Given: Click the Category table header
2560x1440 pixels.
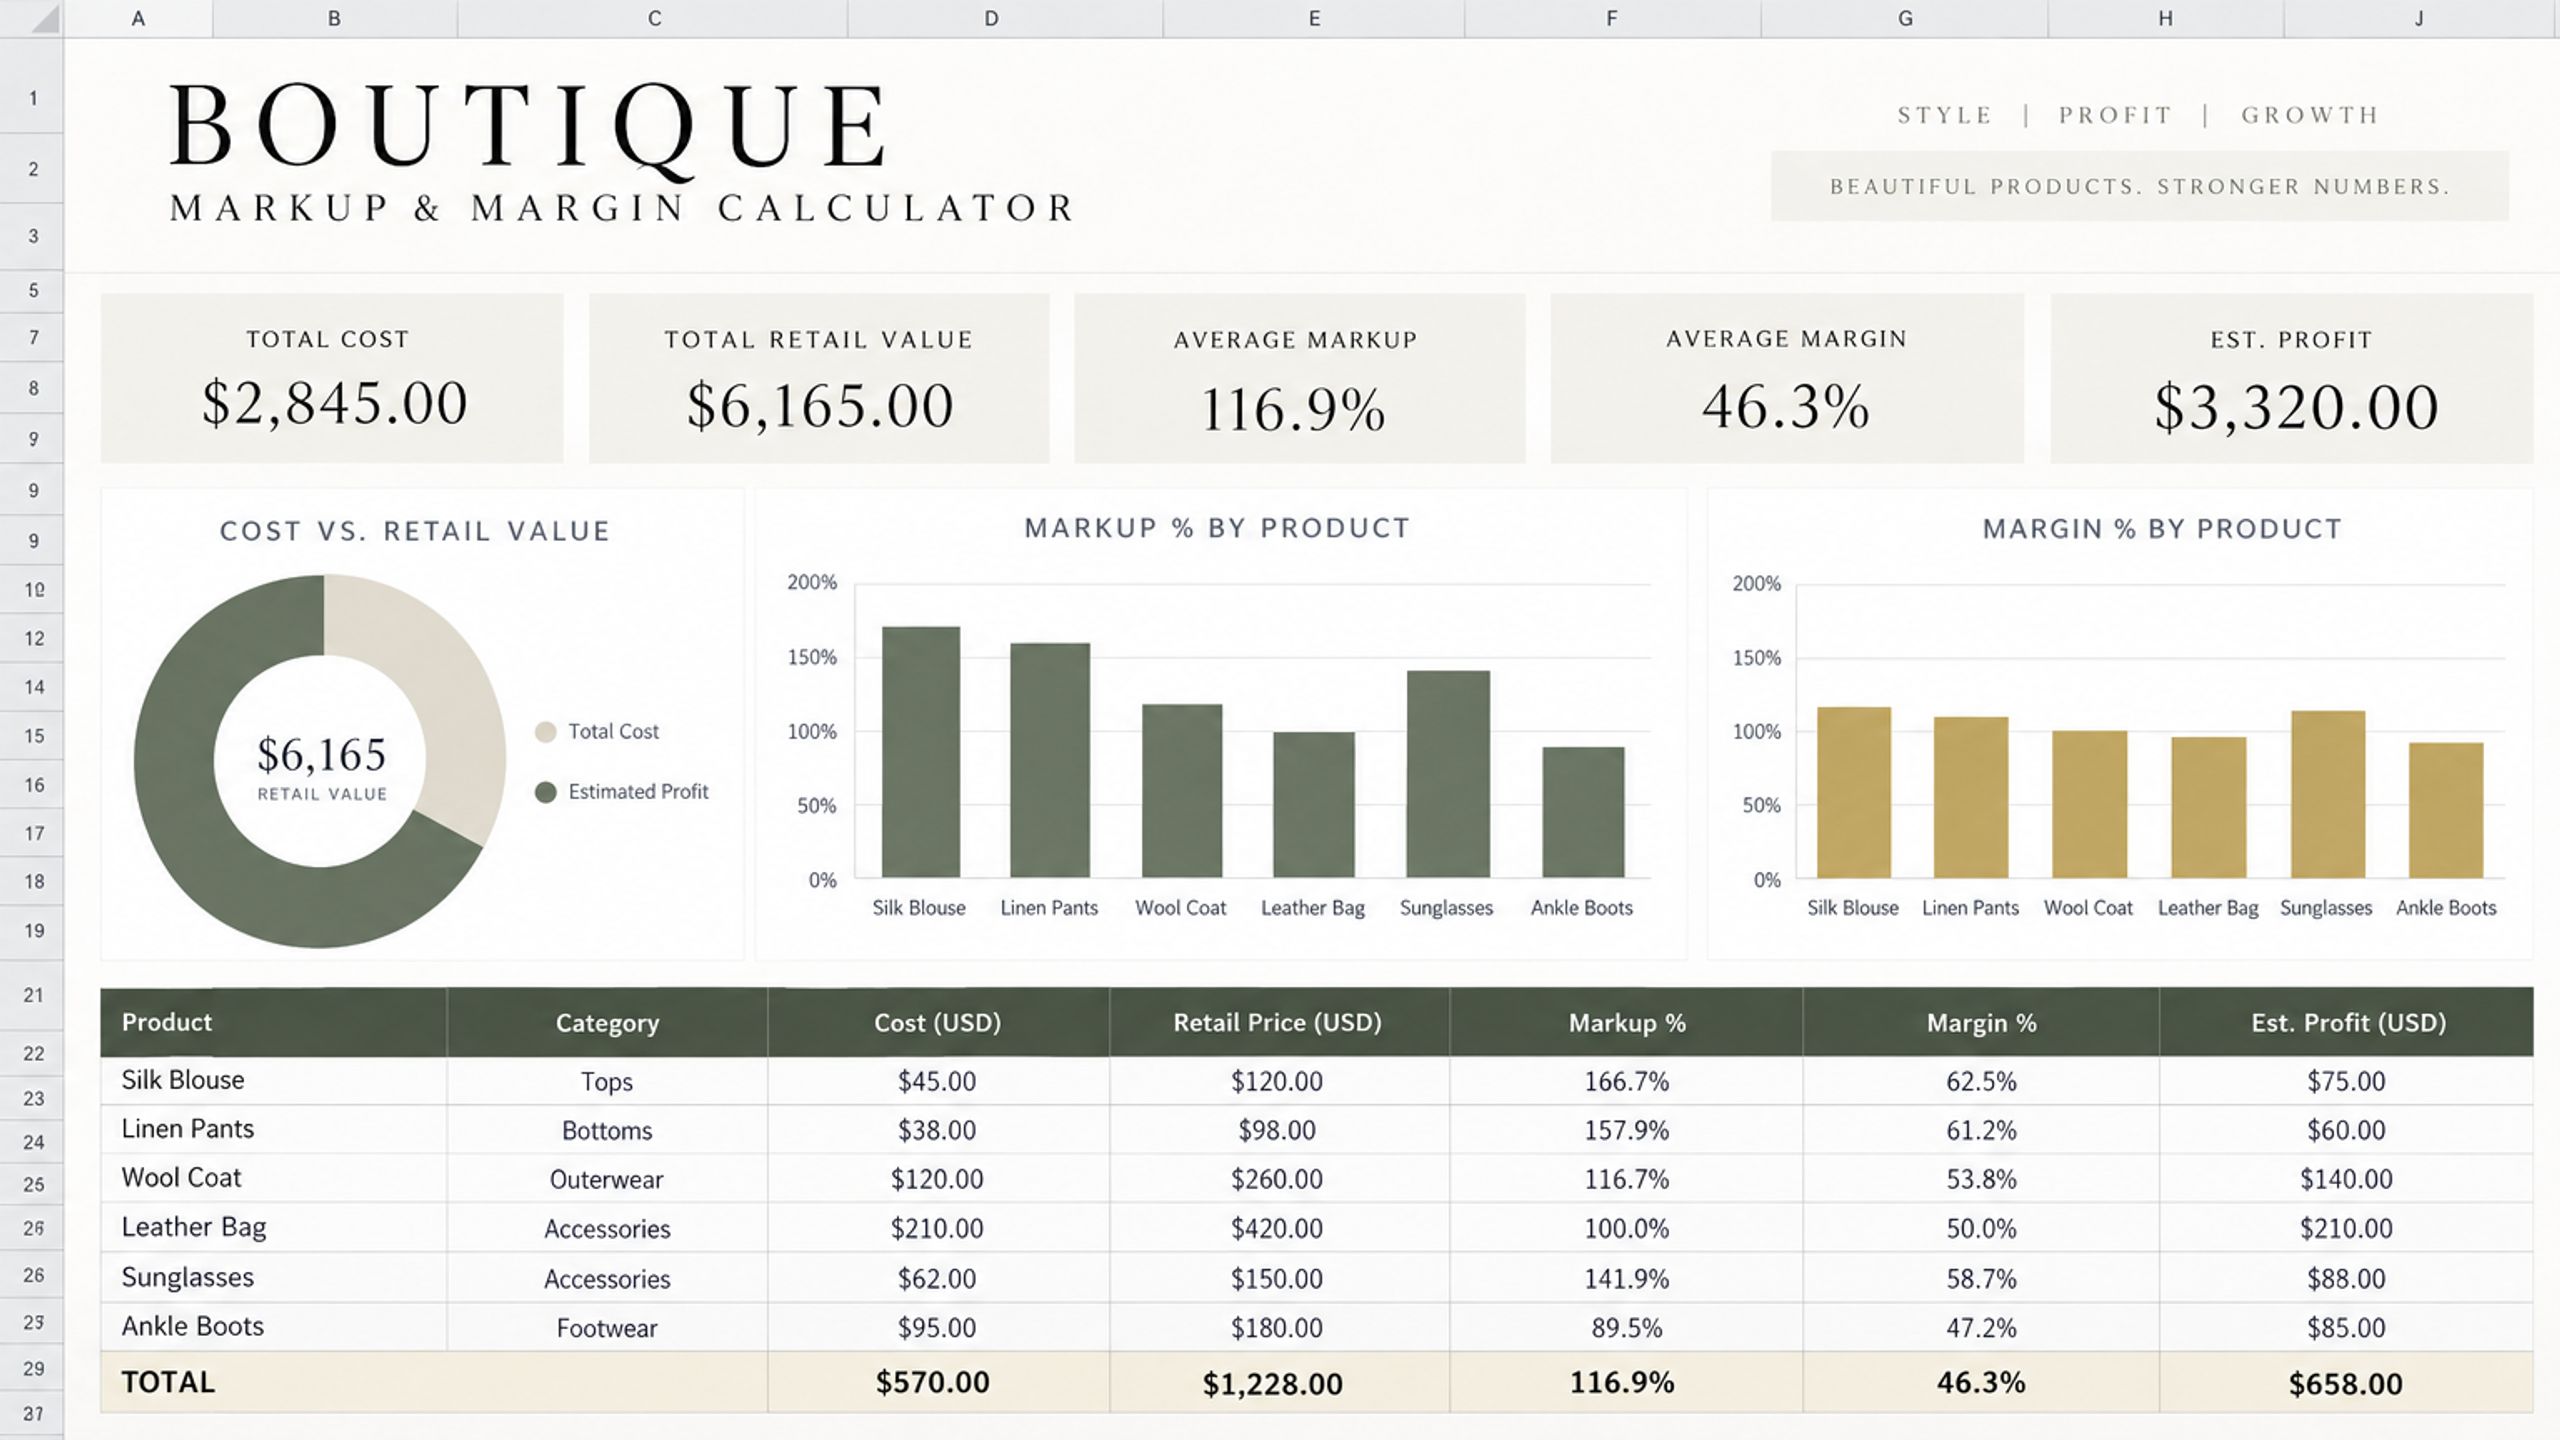Looking at the screenshot, I should (x=607, y=1023).
